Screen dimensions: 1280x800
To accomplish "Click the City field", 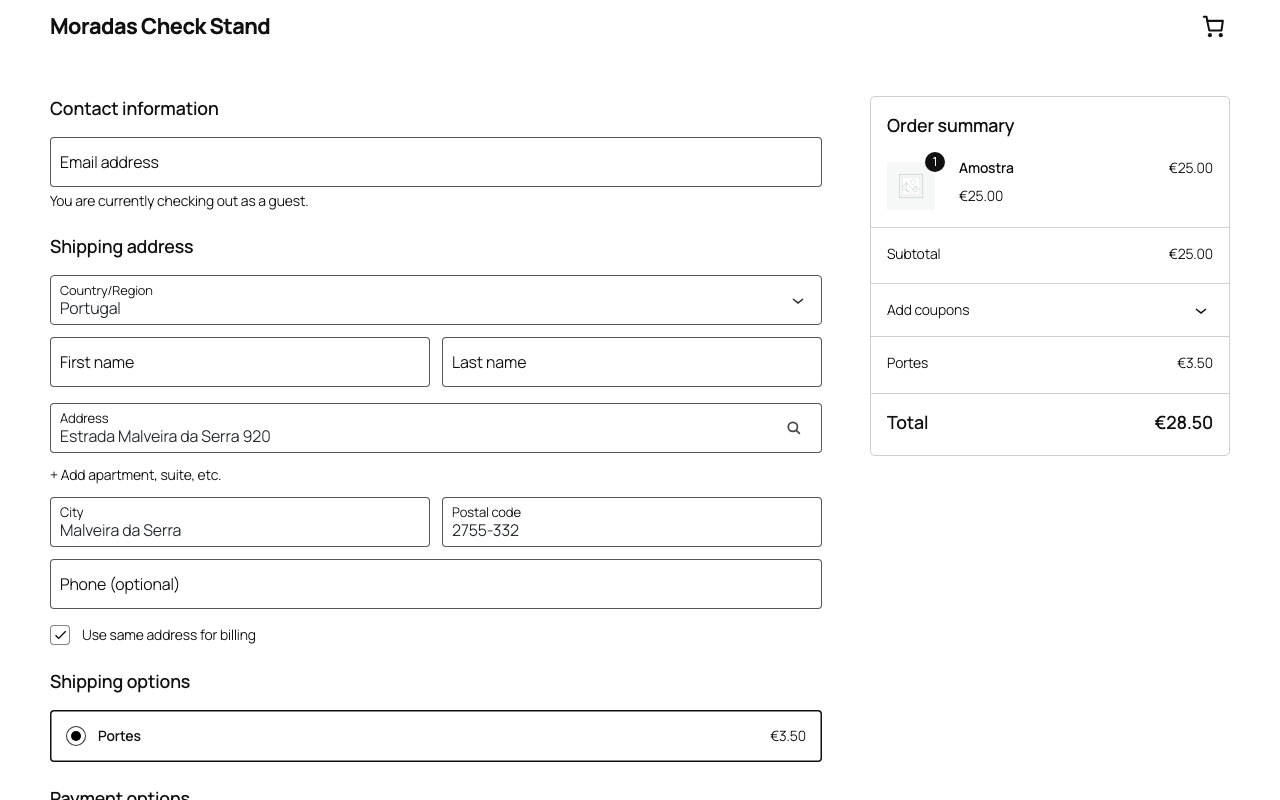I will (x=240, y=522).
